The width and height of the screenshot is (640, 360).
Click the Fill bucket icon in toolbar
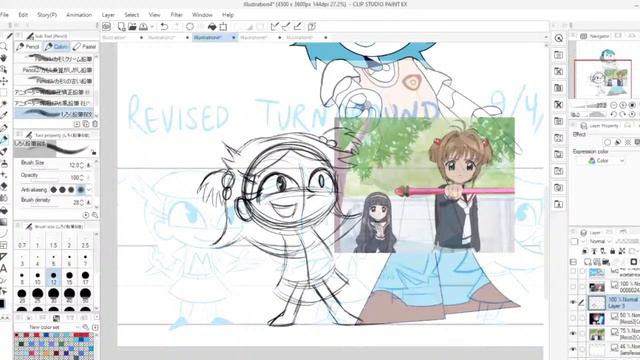coord(212,27)
